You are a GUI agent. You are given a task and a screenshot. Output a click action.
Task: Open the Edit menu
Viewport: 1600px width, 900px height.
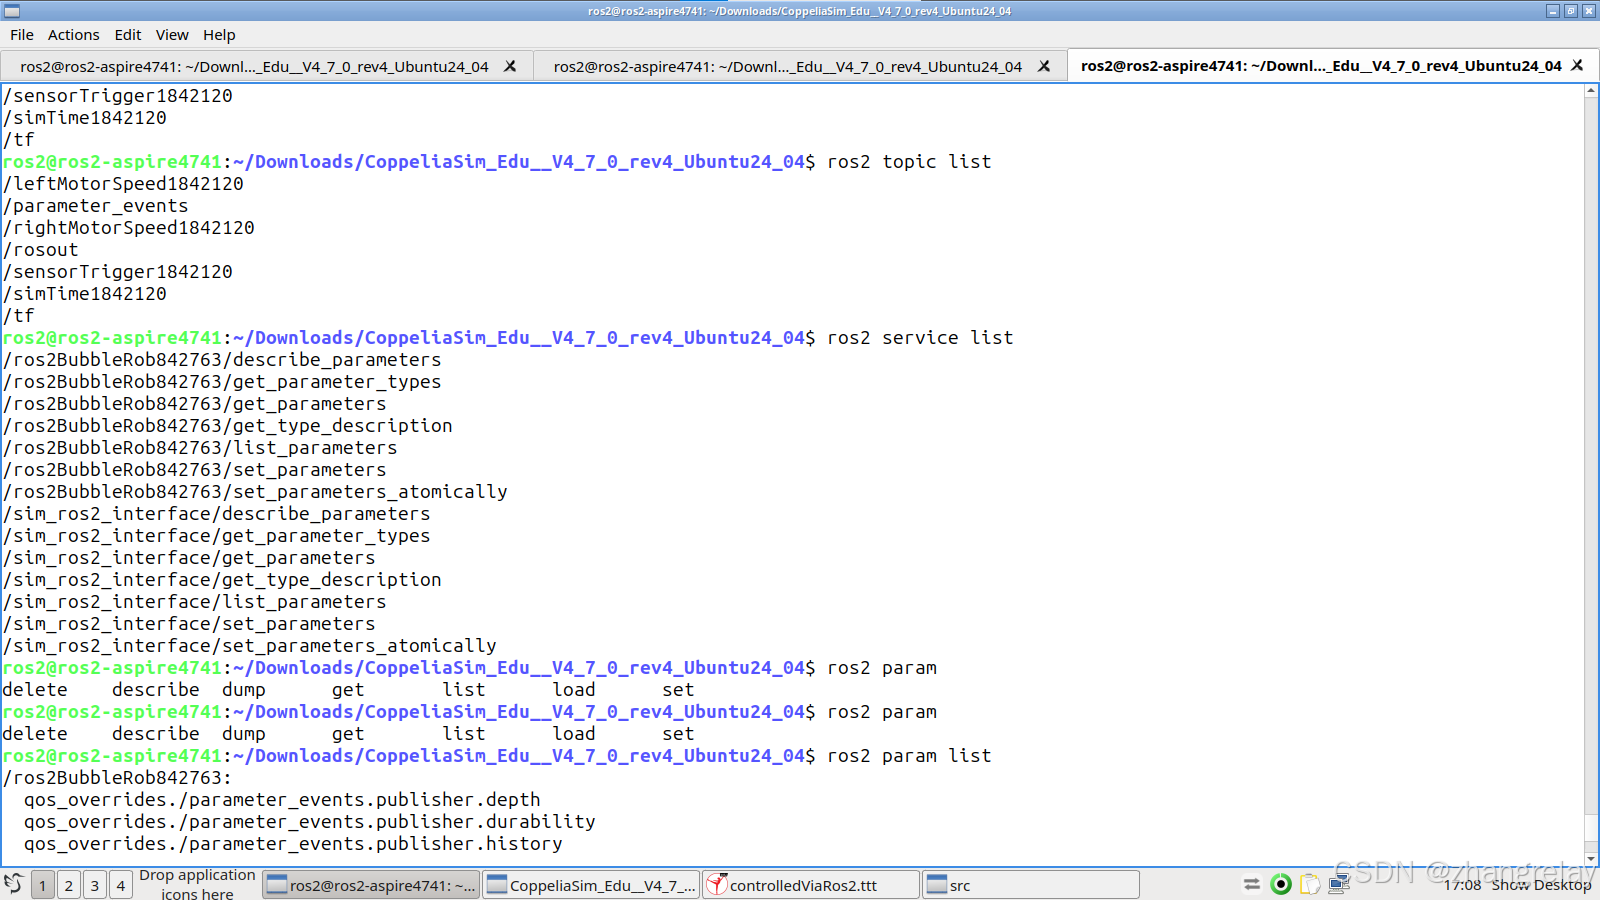click(127, 34)
